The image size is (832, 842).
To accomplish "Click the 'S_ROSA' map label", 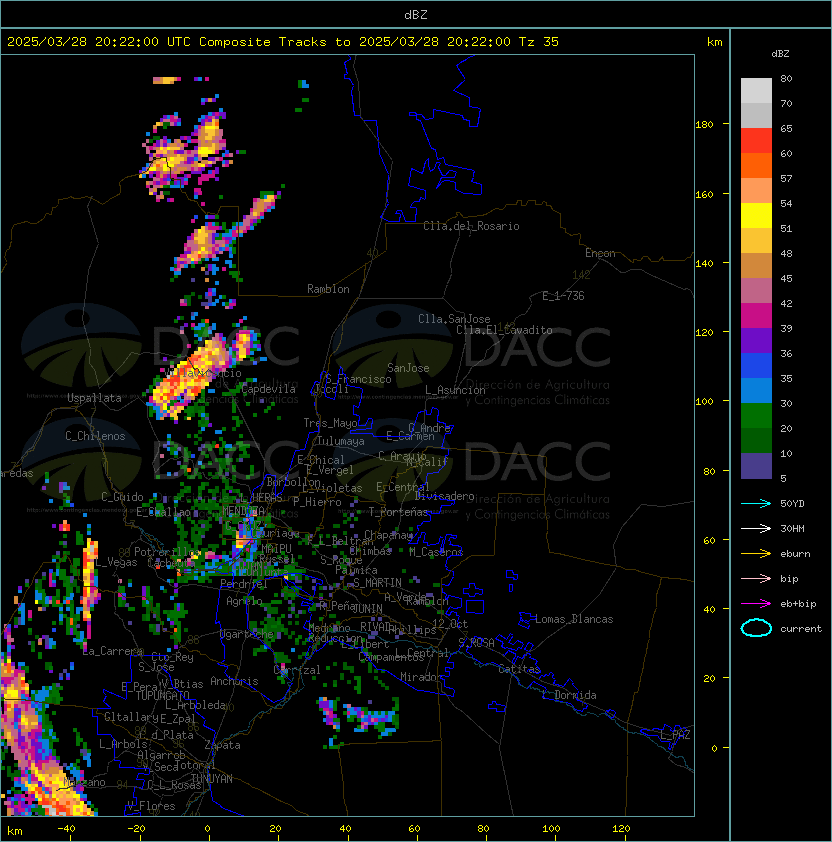I will tap(476, 643).
